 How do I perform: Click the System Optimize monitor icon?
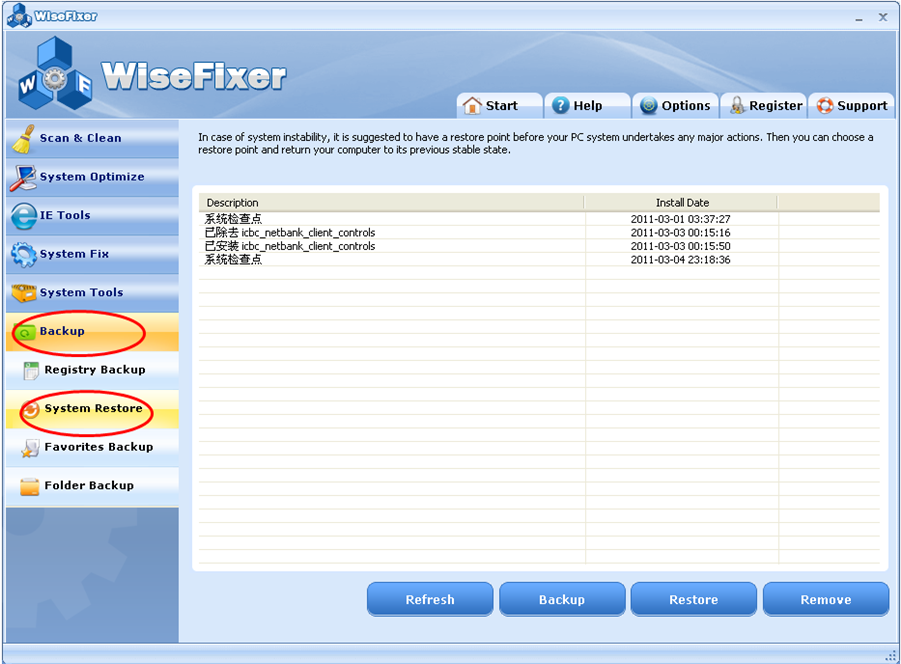coord(22,177)
